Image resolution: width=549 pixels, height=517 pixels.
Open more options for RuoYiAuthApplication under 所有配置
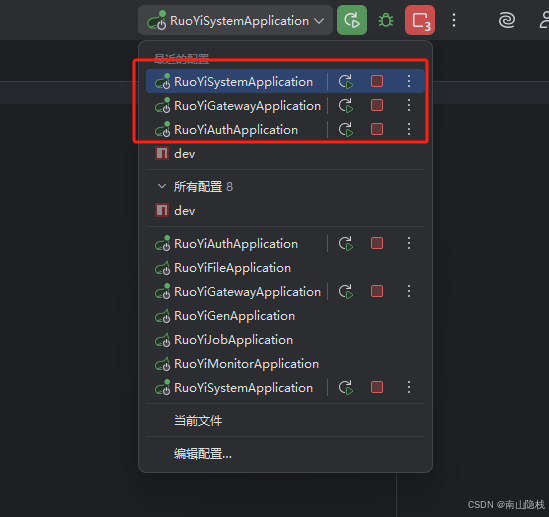(x=409, y=244)
